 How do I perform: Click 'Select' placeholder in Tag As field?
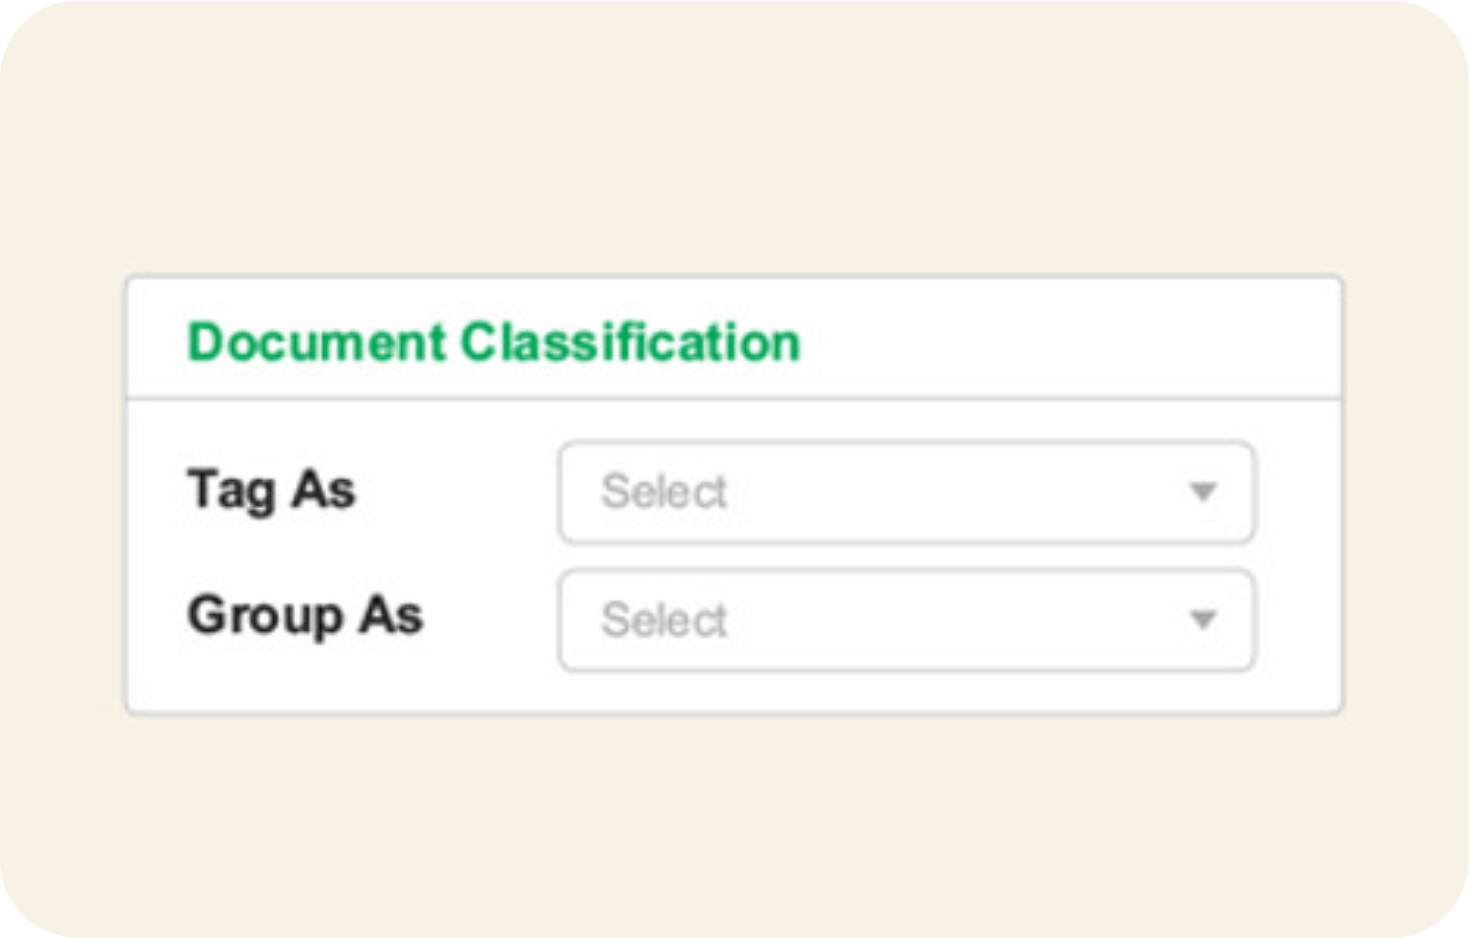coord(664,492)
